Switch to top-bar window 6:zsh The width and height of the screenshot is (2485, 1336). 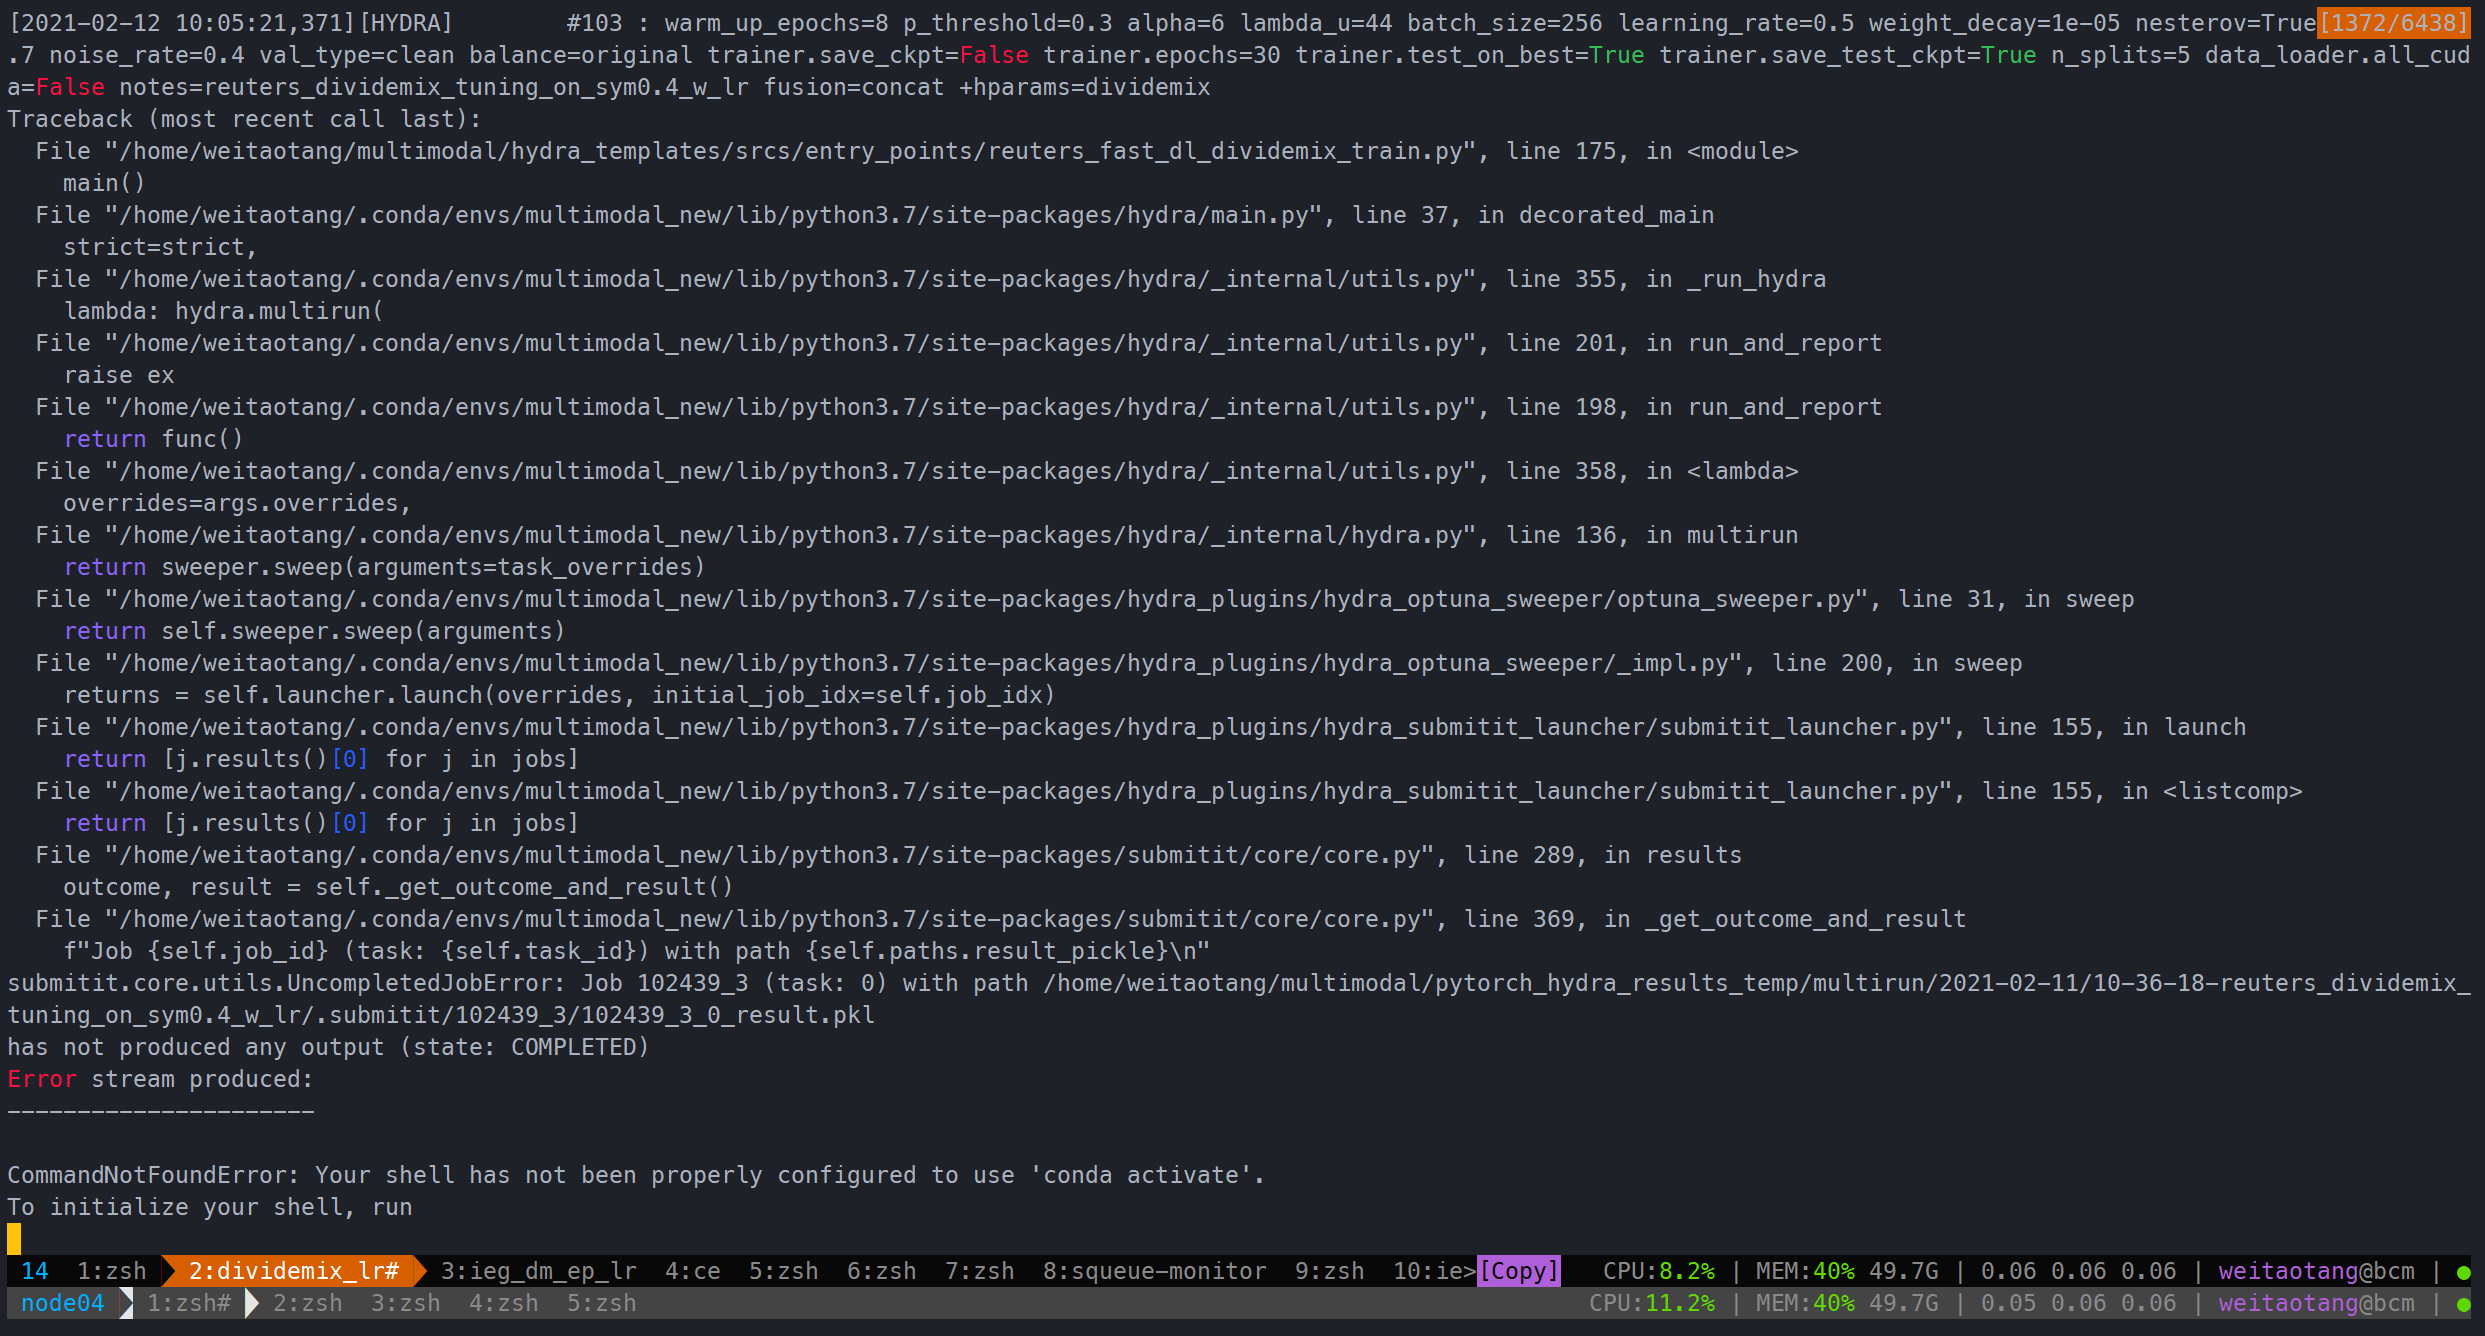(881, 1271)
